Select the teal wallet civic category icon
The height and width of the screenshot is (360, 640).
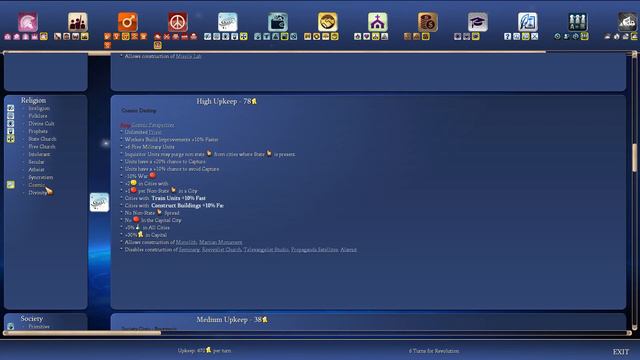click(278, 22)
